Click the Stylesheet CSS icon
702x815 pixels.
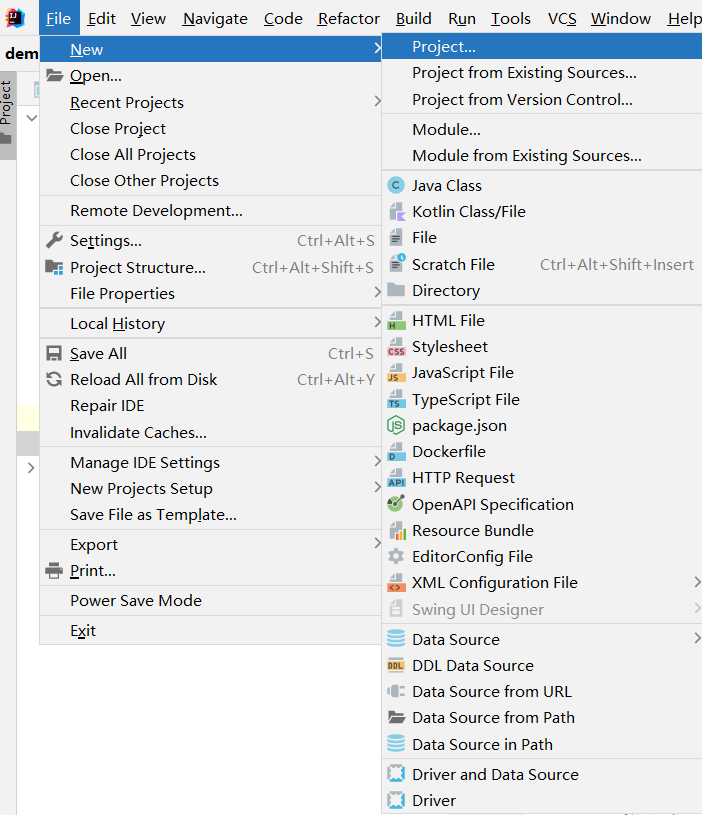coord(396,347)
